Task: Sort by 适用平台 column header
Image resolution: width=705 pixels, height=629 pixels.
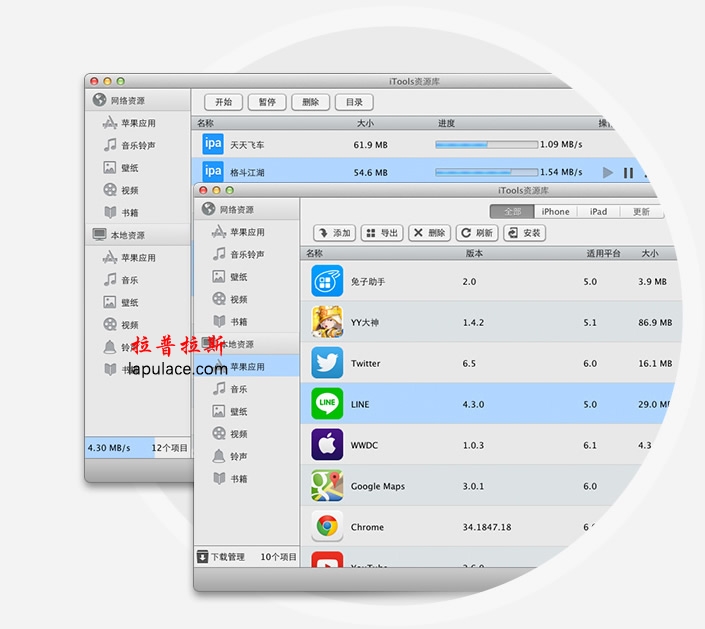Action: pyautogui.click(x=603, y=253)
